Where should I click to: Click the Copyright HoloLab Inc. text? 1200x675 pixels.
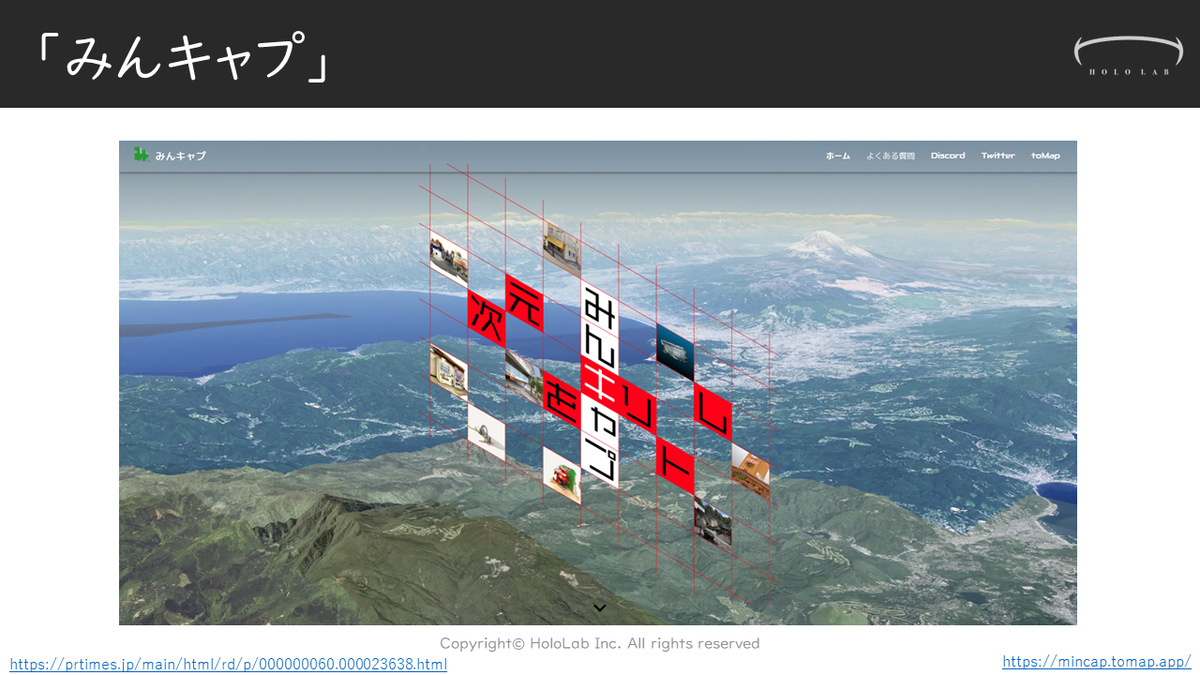(600, 643)
